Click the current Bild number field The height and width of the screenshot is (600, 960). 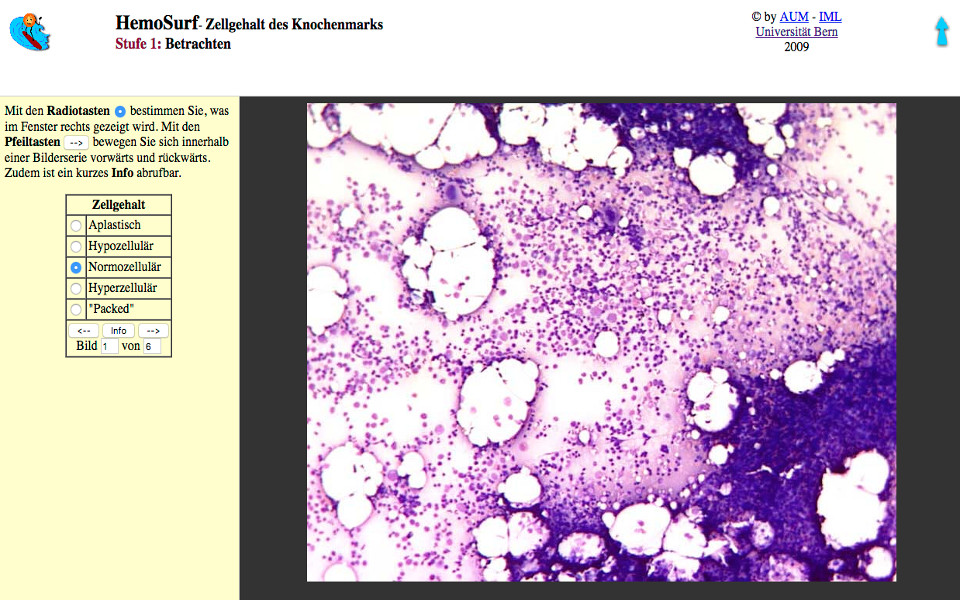109,346
